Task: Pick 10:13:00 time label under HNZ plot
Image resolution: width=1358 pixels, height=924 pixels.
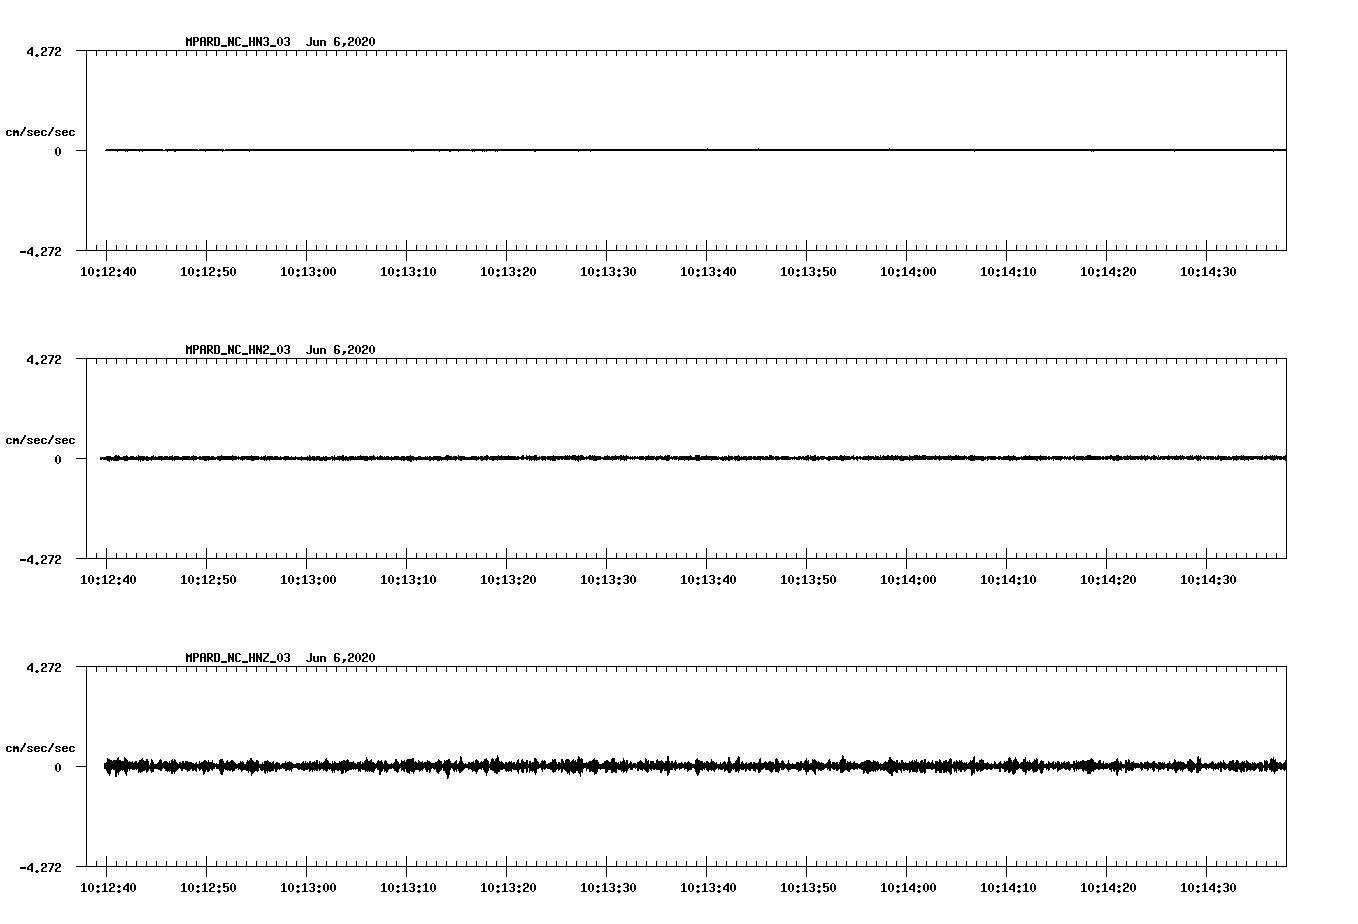Action: coord(308,888)
